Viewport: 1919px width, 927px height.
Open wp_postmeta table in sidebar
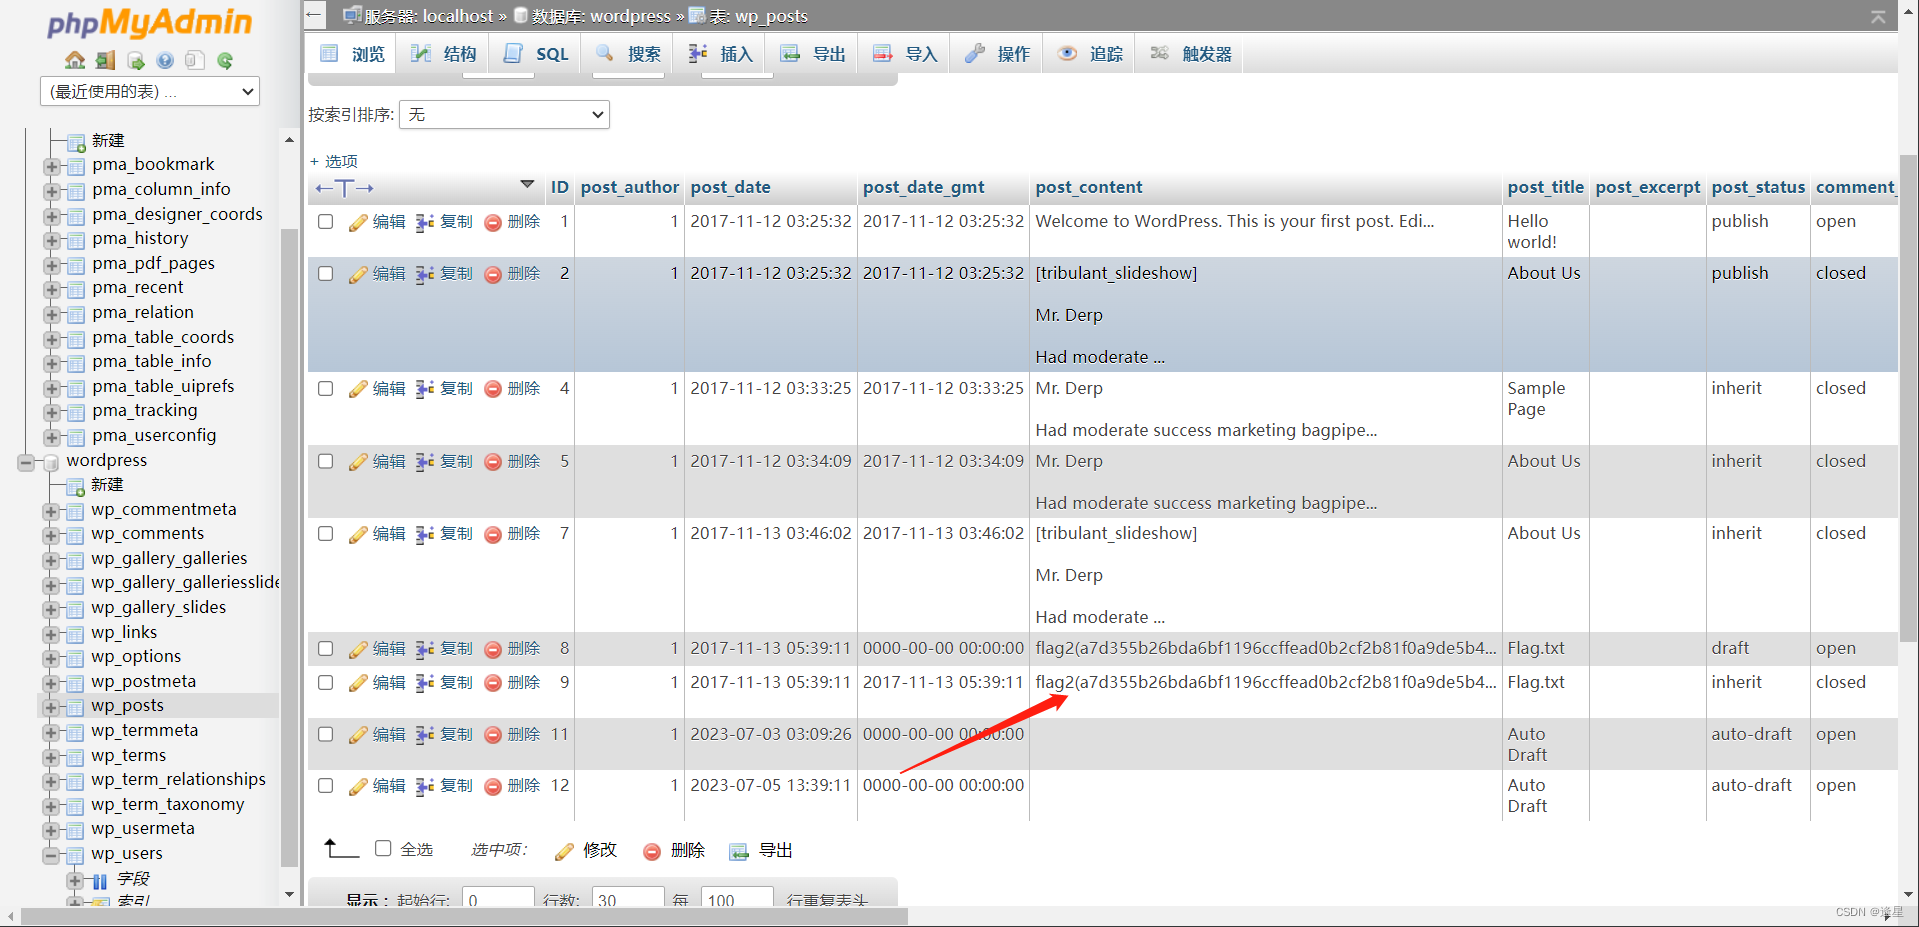click(143, 682)
